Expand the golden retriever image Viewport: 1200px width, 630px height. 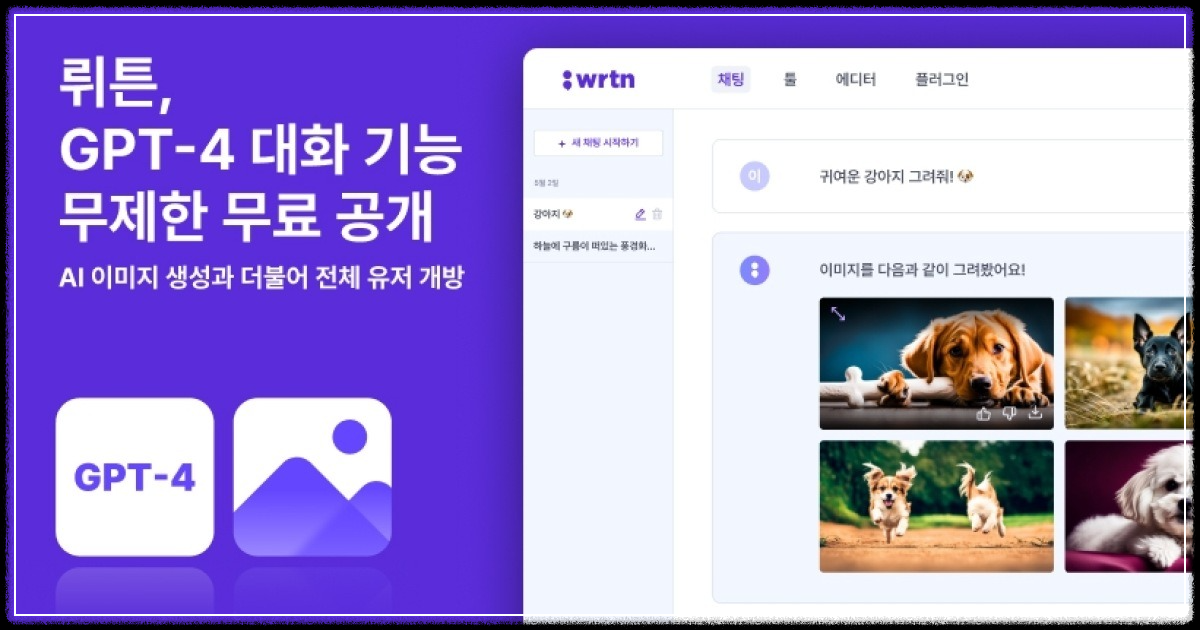tap(838, 314)
